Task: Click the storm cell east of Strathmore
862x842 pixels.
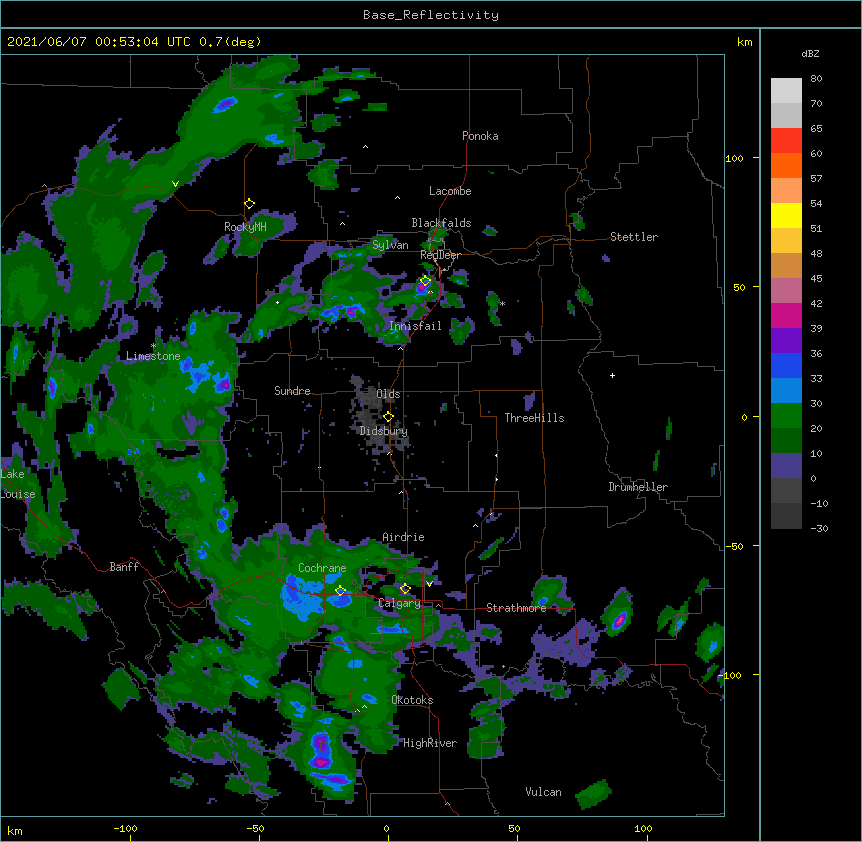Action: point(620,621)
